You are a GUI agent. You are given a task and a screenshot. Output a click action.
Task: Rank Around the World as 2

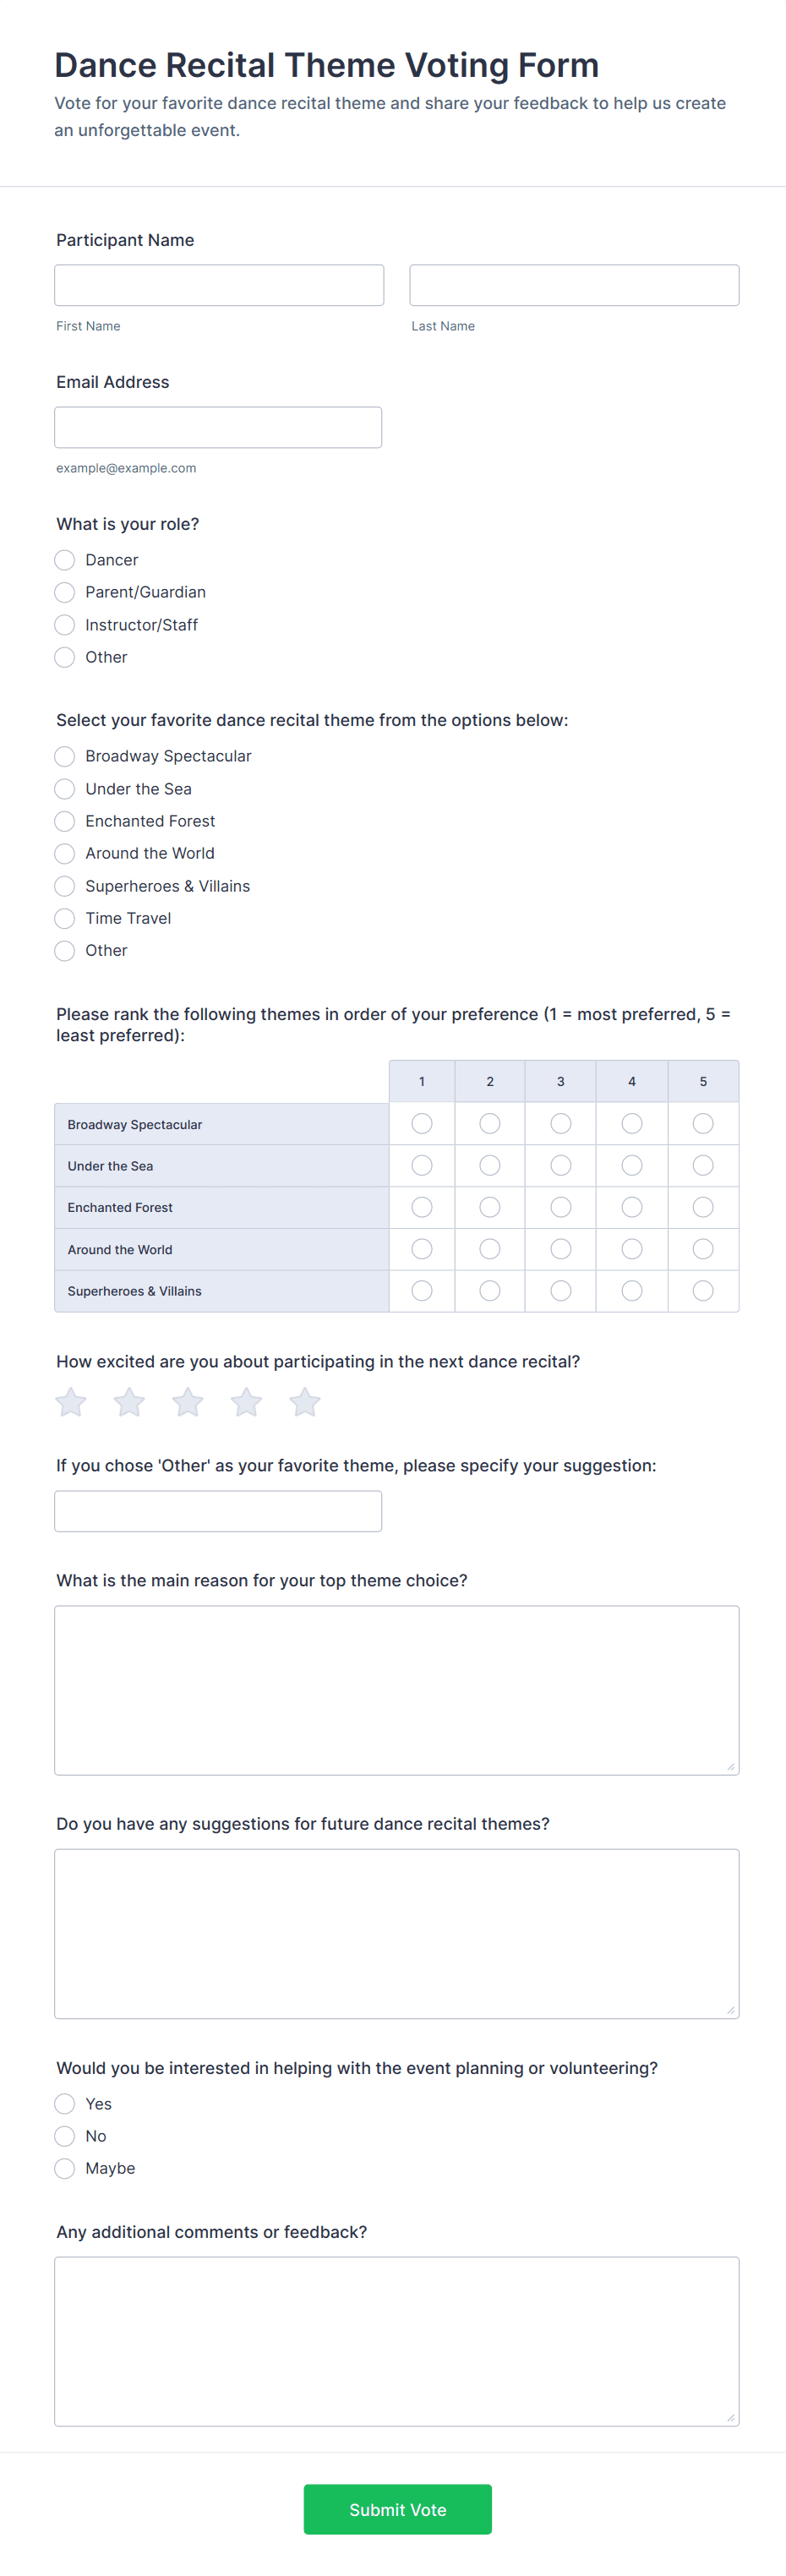[x=490, y=1249]
